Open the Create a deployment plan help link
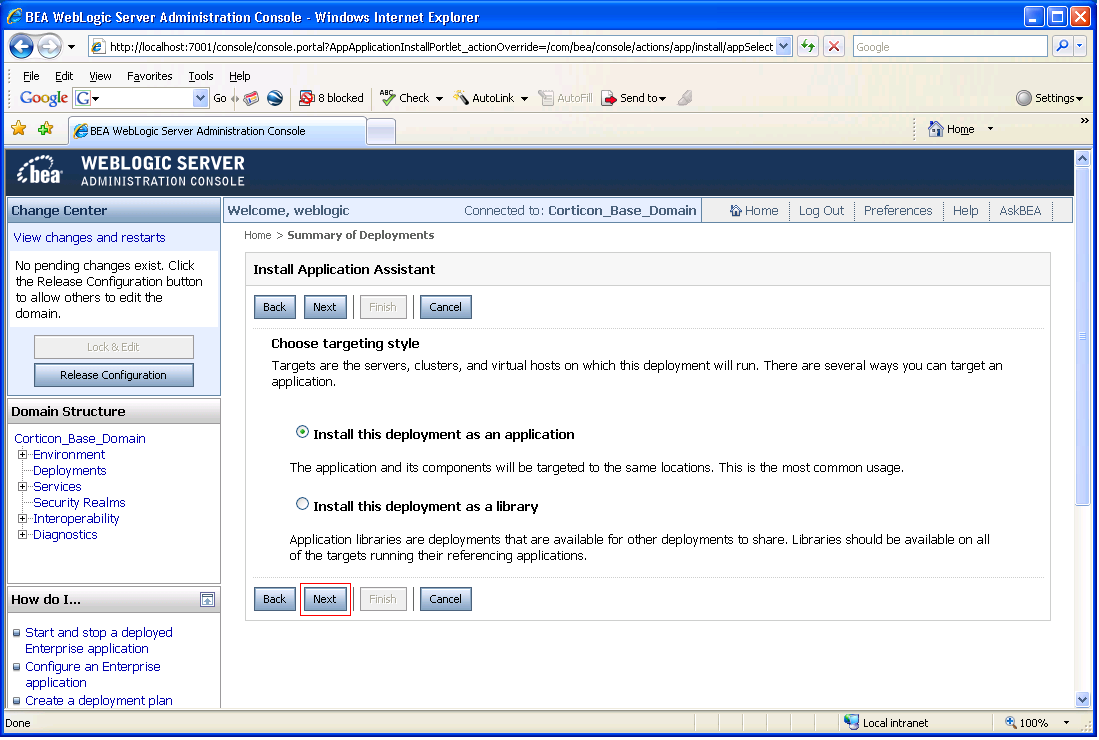The height and width of the screenshot is (740, 1099). click(x=99, y=701)
